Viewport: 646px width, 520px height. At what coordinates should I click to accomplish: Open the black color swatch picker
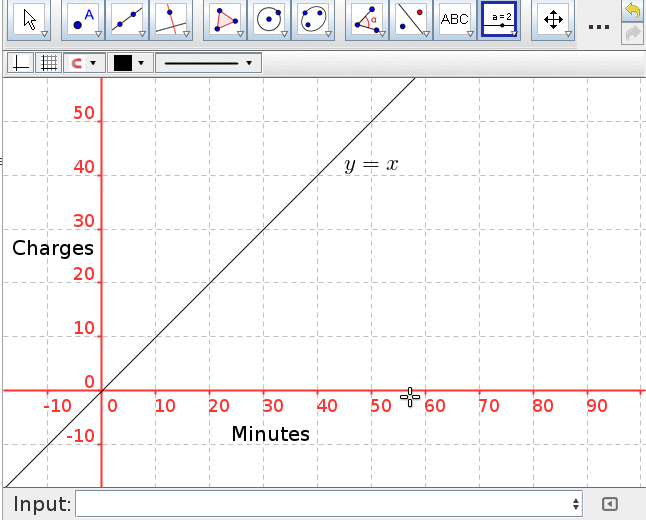129,63
